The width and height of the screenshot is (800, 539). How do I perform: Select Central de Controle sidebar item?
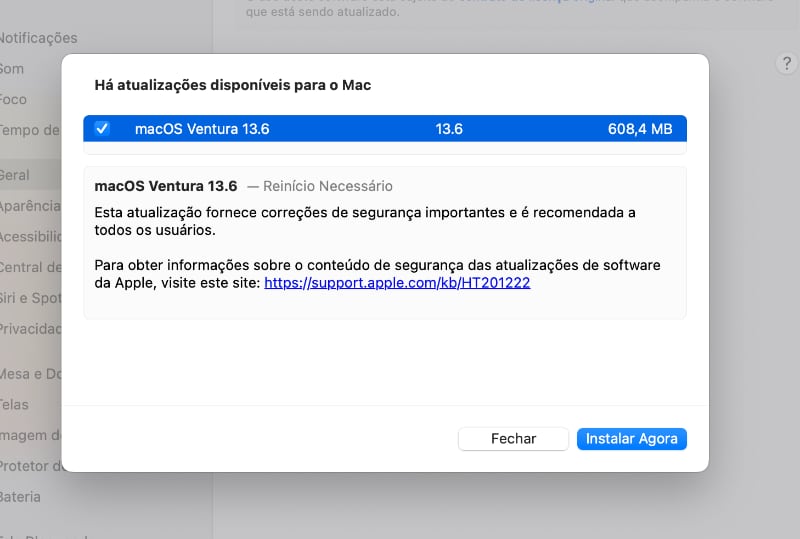30,267
